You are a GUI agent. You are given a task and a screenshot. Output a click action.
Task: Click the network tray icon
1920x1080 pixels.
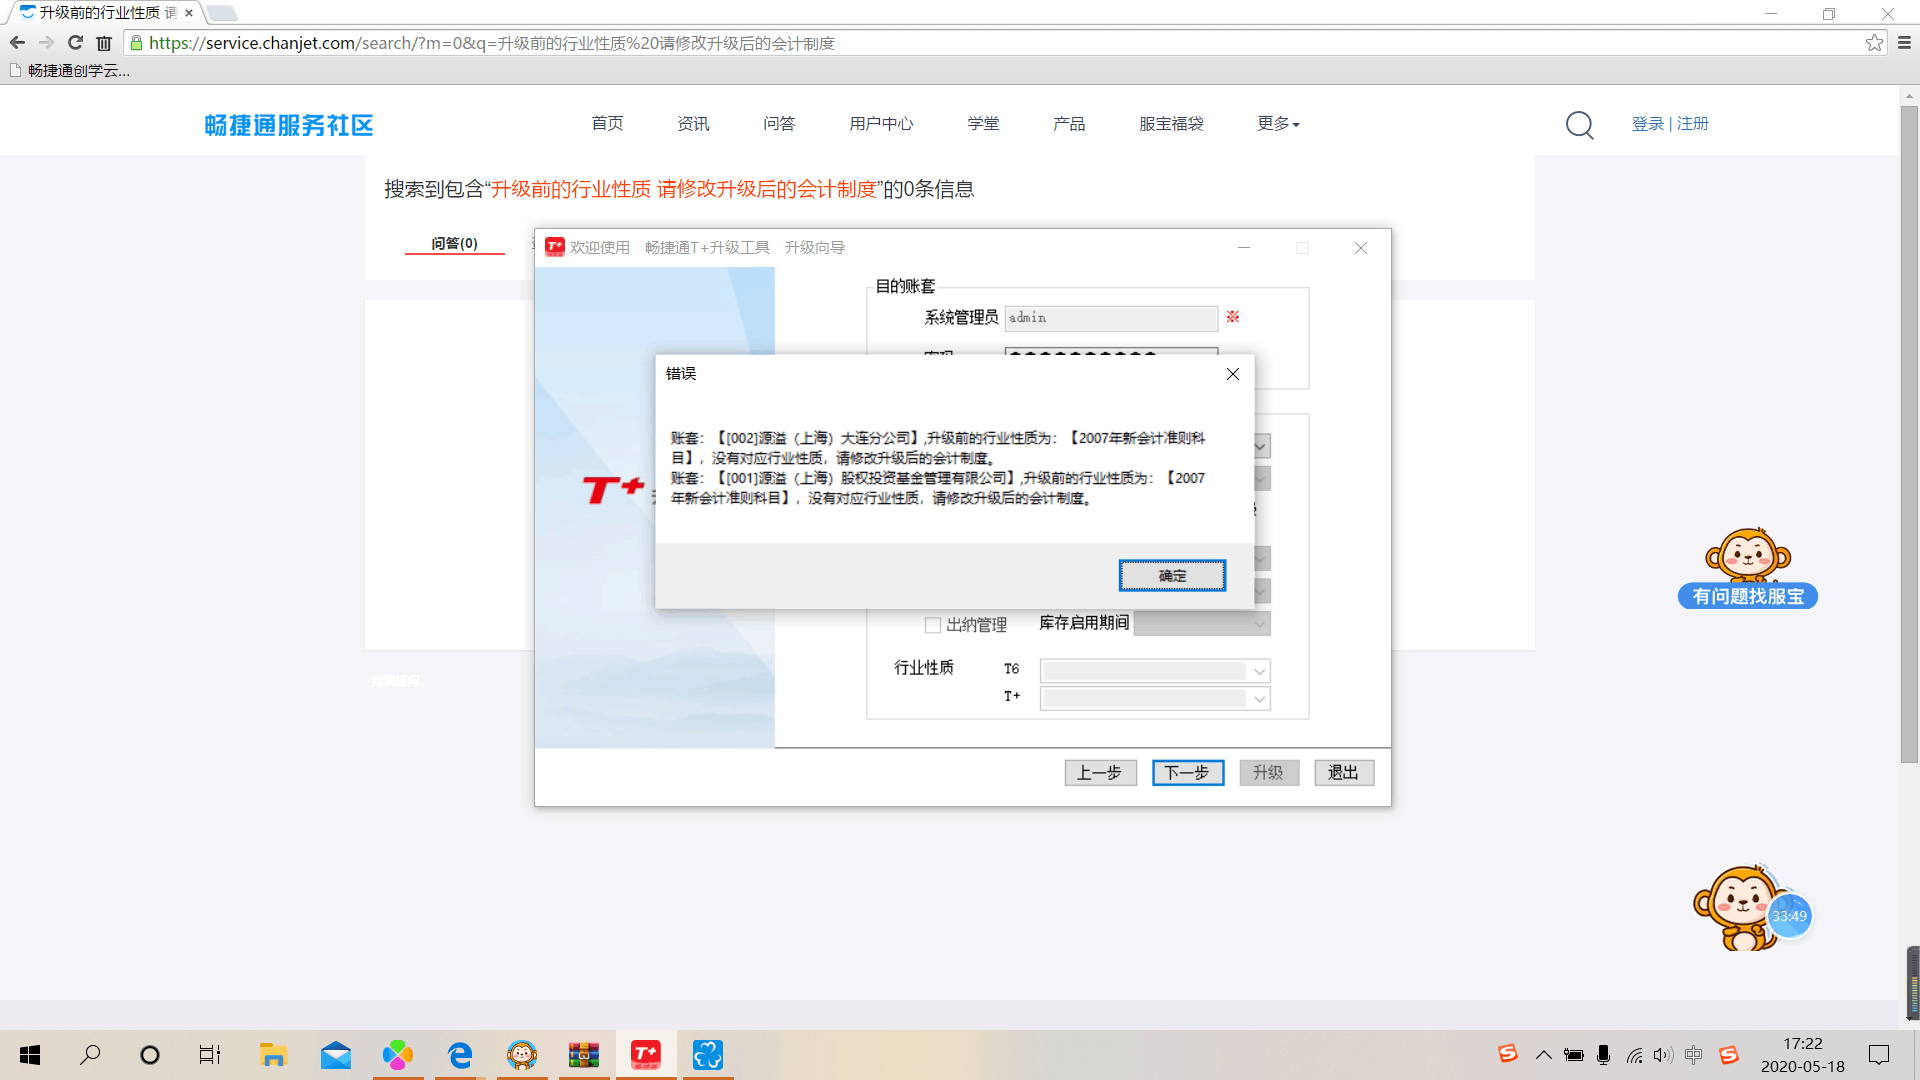(x=1634, y=1055)
